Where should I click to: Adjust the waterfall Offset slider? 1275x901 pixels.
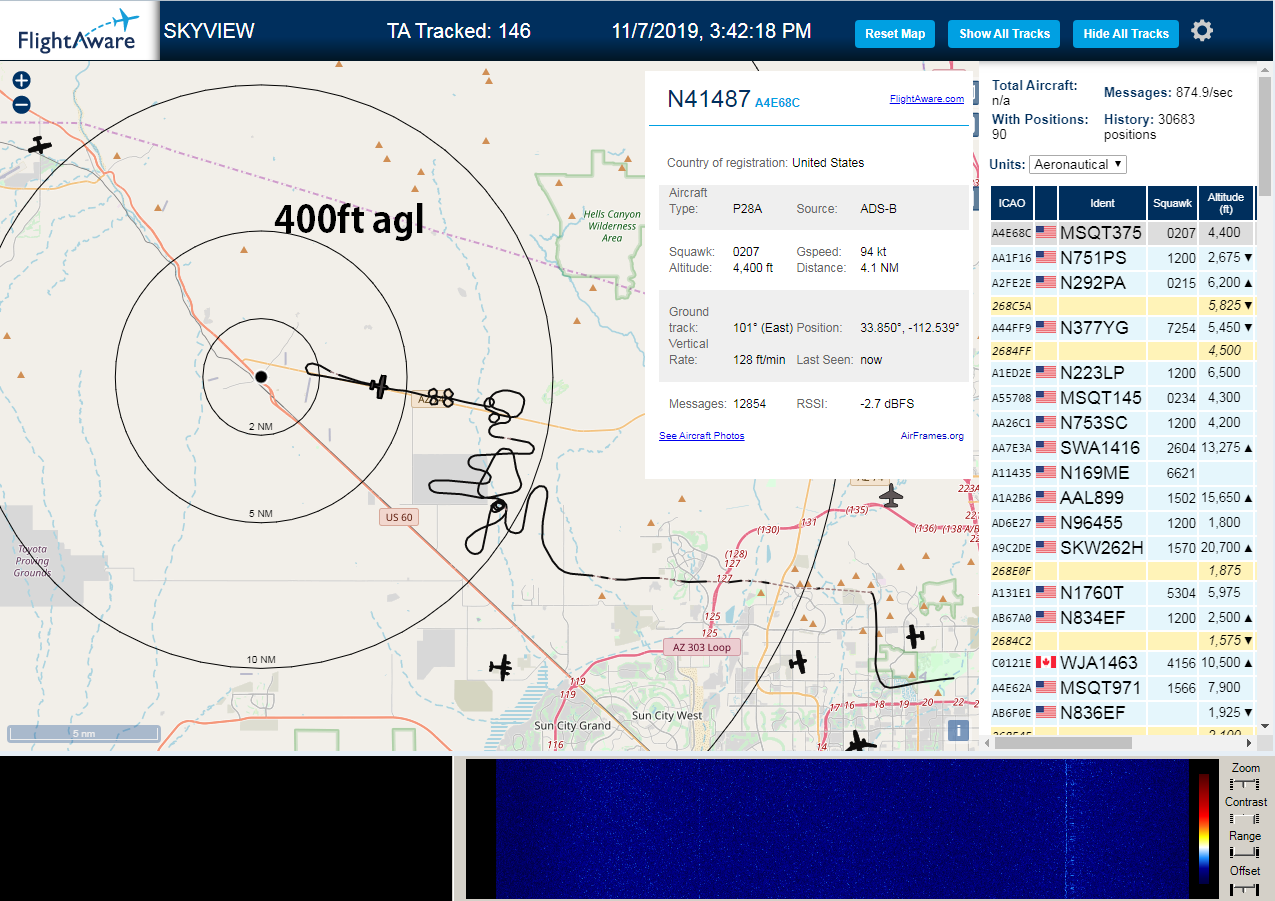1245,887
